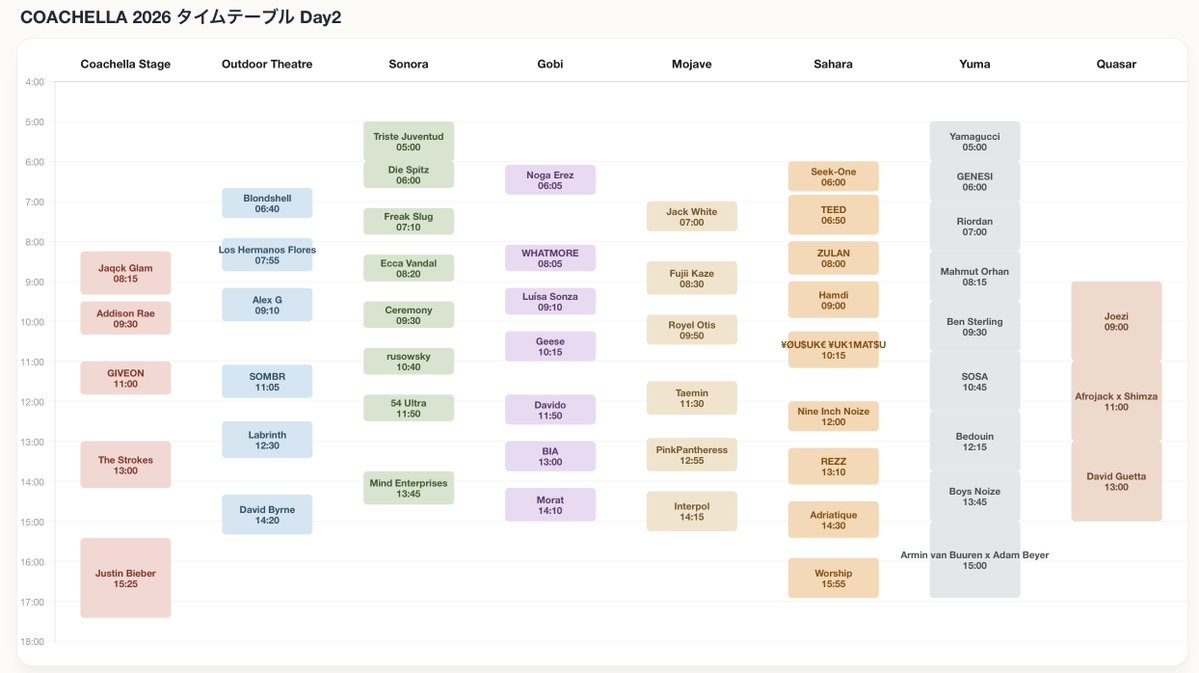
Task: Choose Royel Otis 09:50 block
Action: [691, 330]
